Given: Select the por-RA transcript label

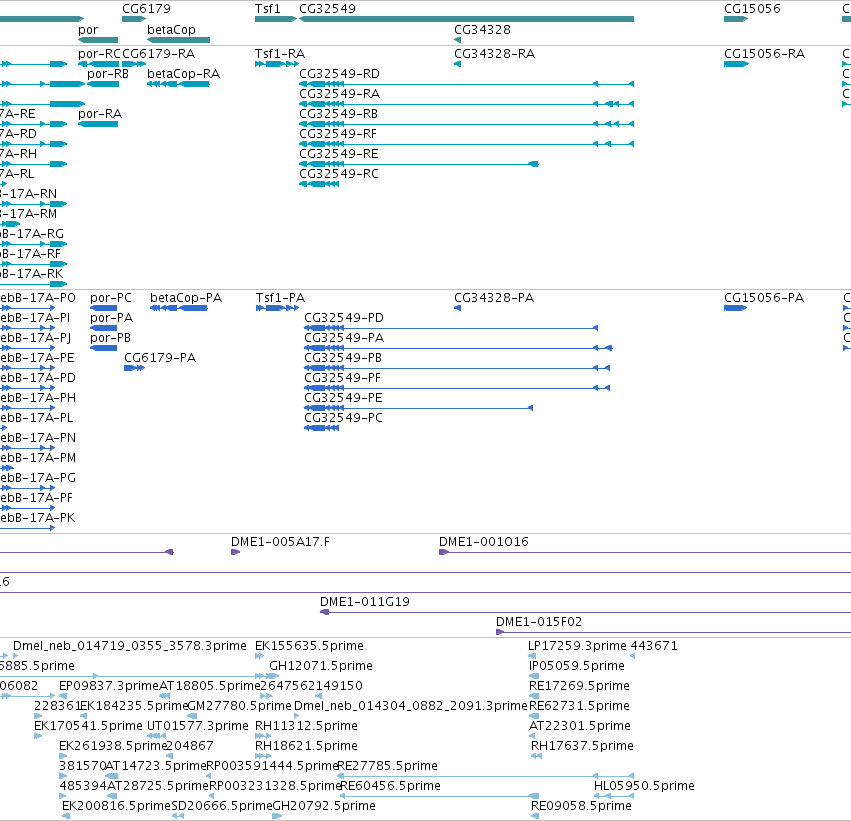Looking at the screenshot, I should 100,114.
